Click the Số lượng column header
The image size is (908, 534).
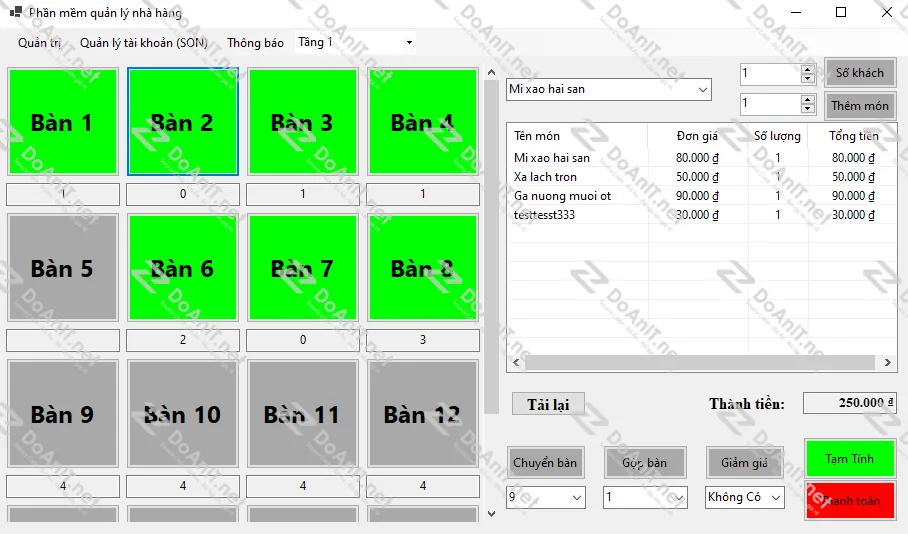(x=777, y=136)
